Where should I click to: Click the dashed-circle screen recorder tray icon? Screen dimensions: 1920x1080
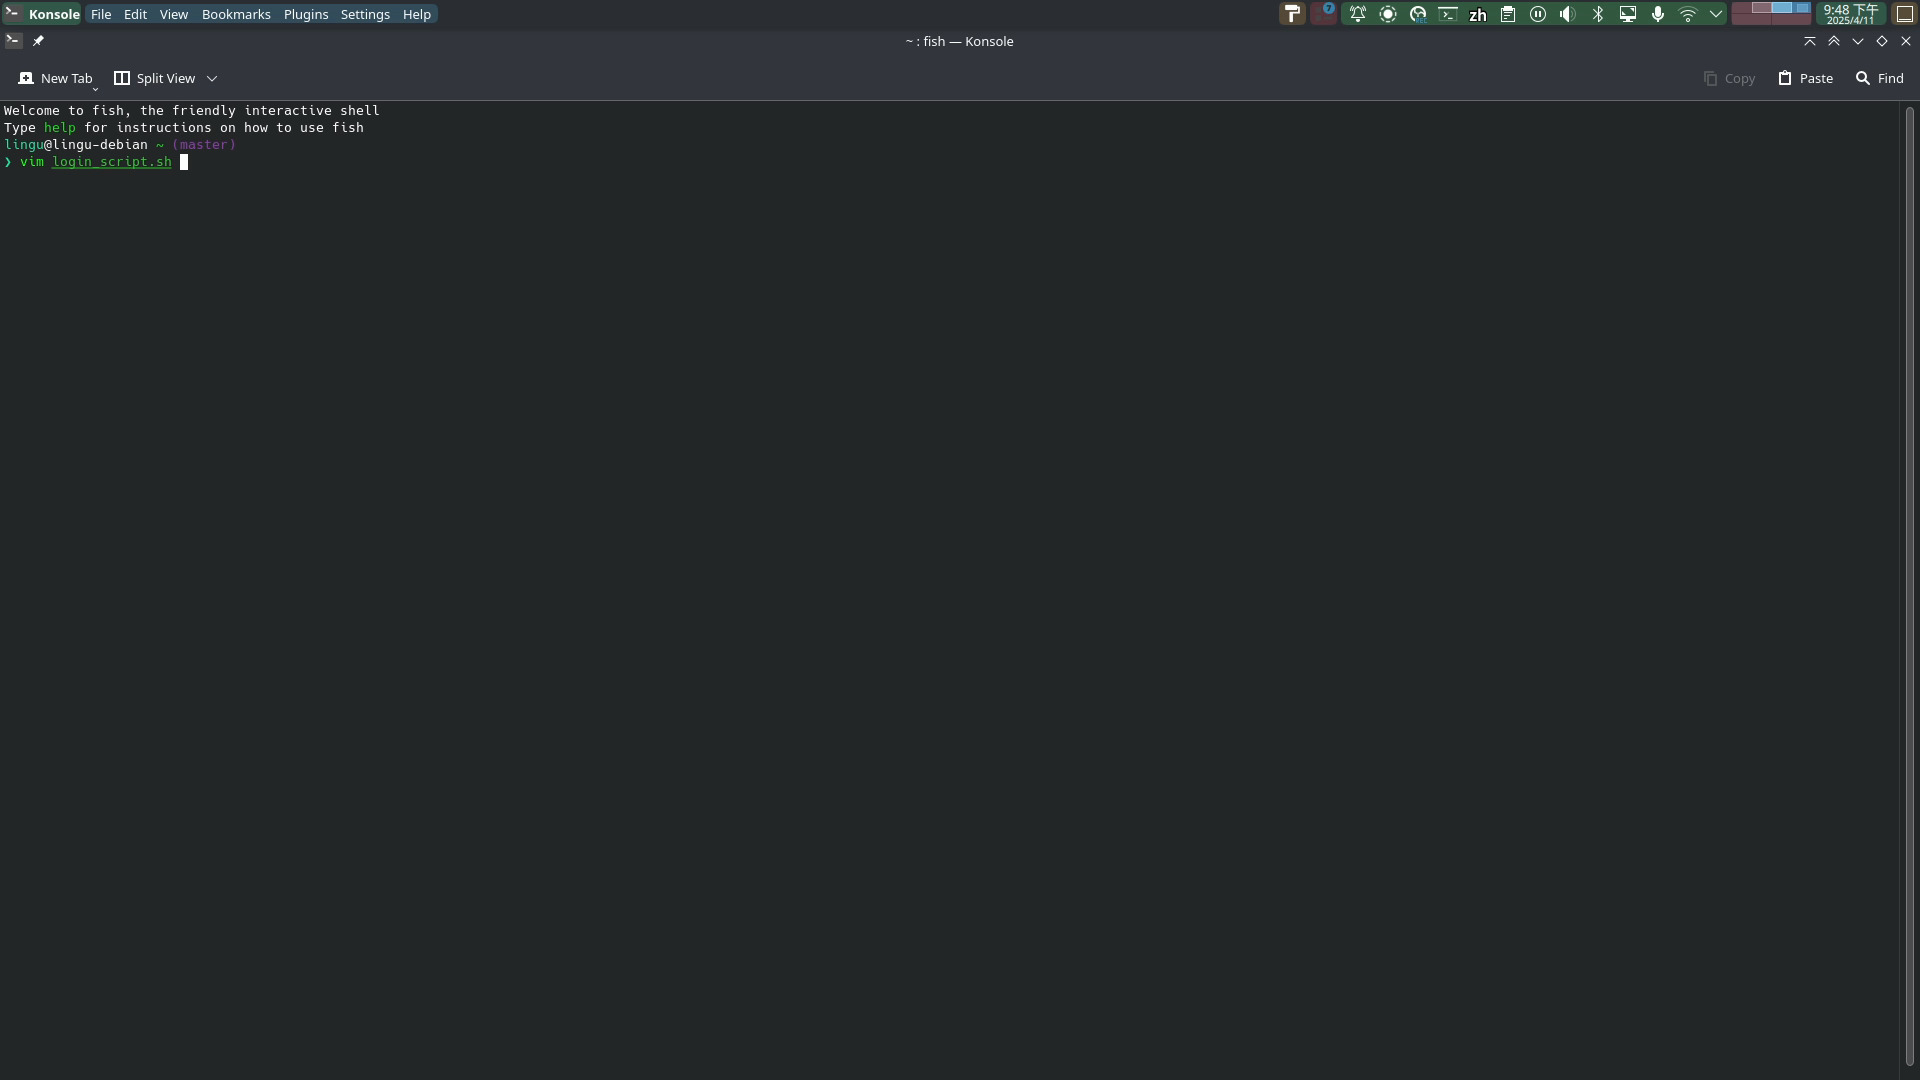pos(1388,14)
